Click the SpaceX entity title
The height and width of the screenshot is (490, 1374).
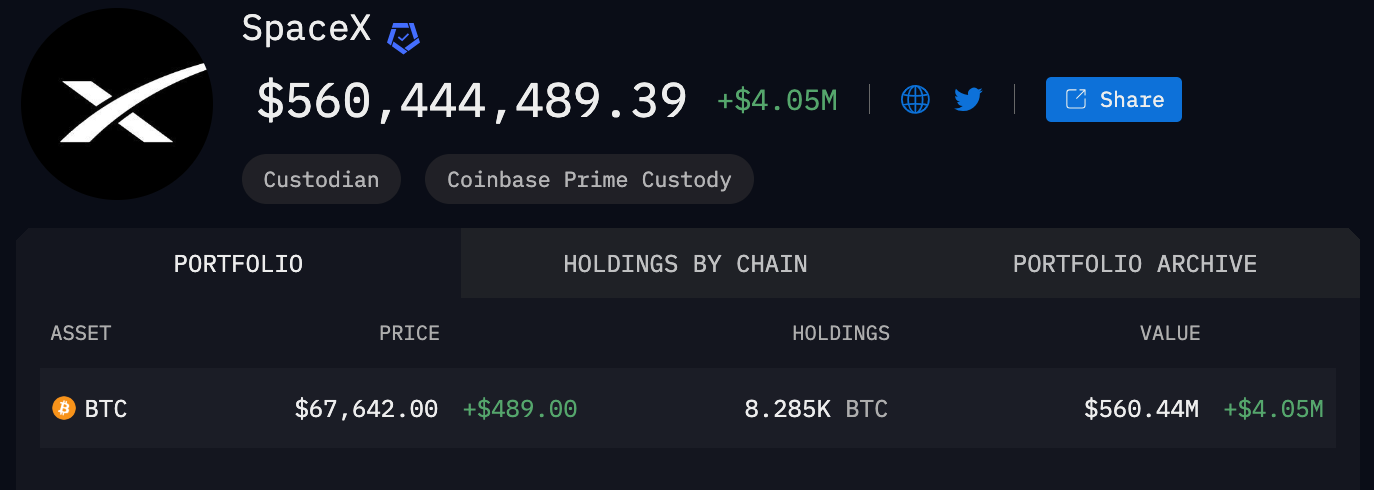point(306,30)
